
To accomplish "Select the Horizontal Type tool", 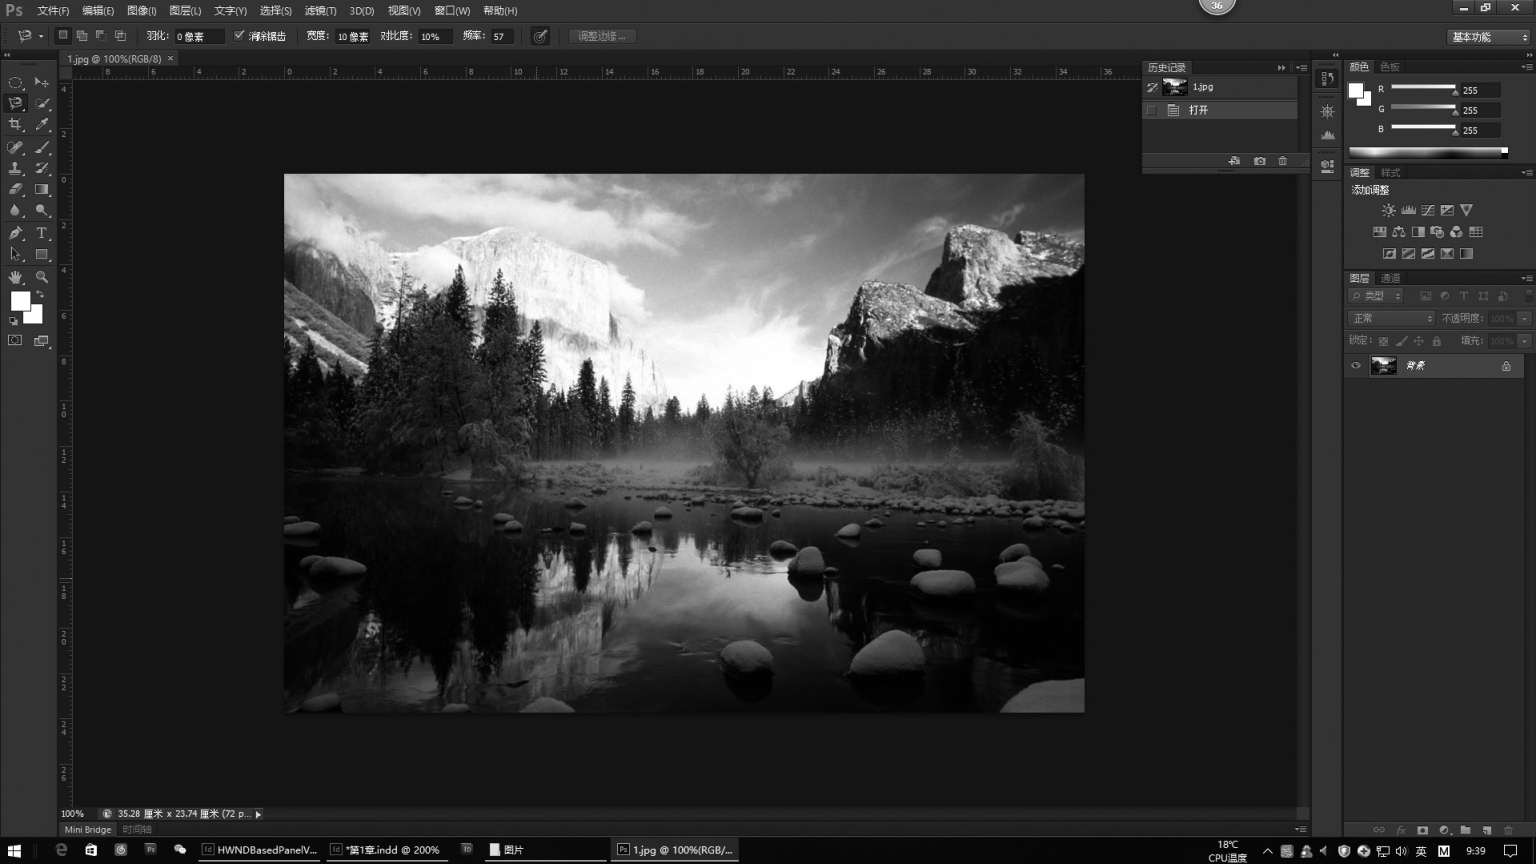I will [42, 233].
